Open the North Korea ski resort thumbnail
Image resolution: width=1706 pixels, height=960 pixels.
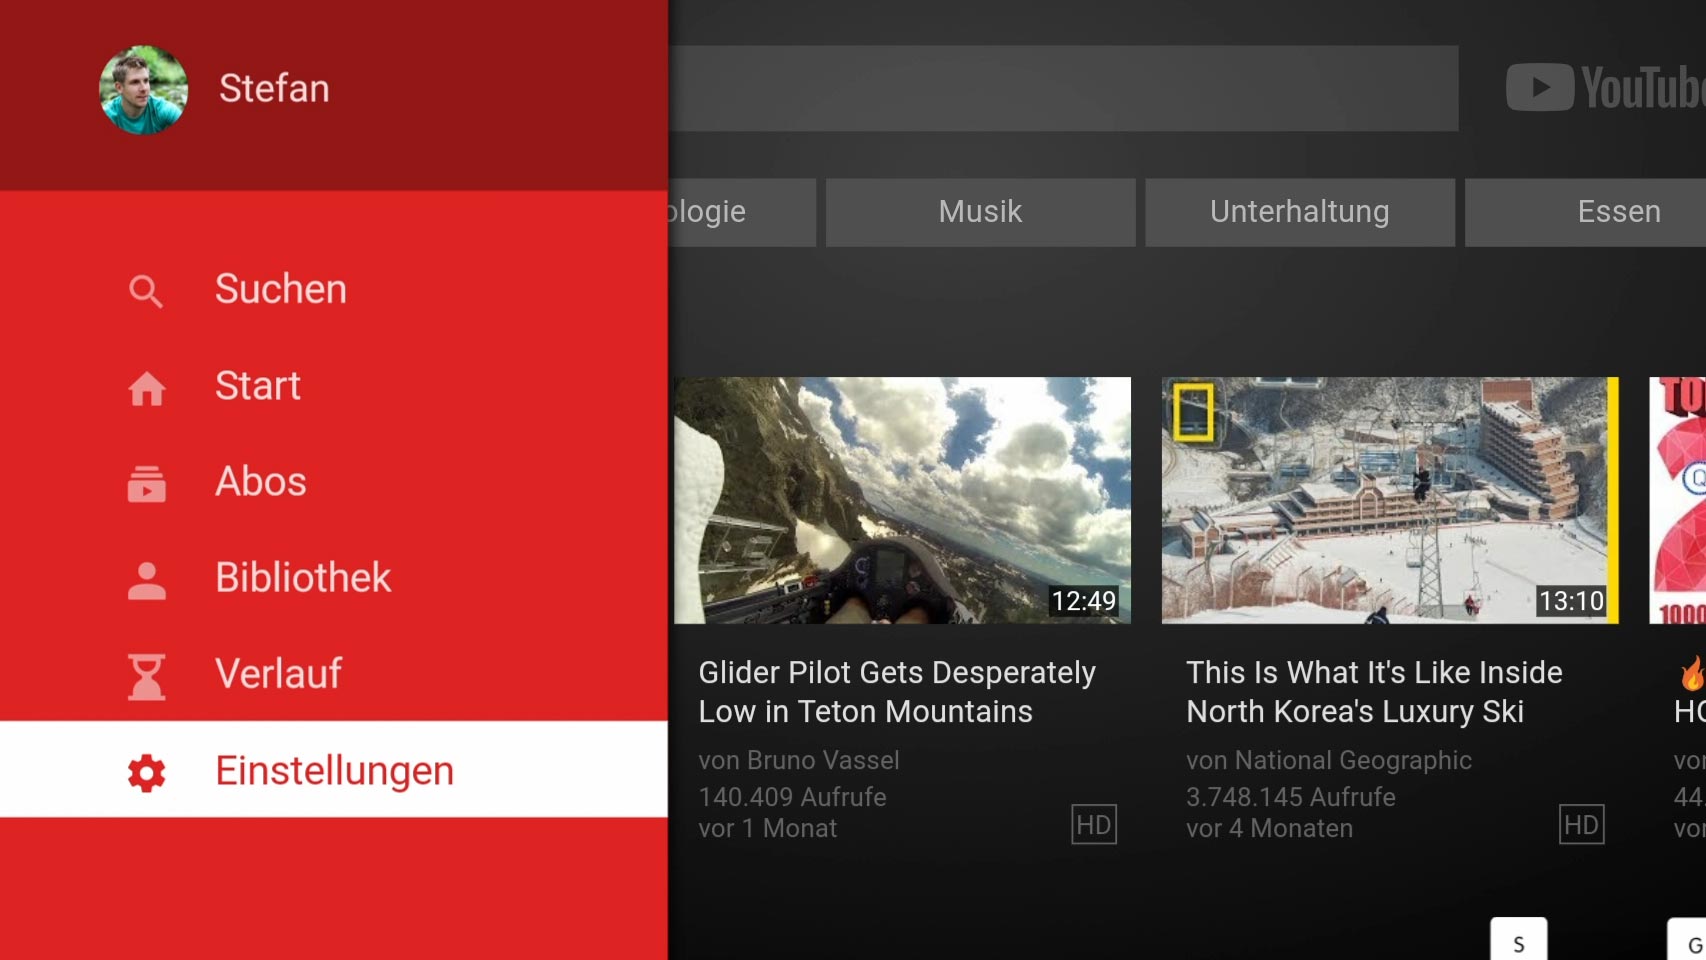click(1389, 500)
